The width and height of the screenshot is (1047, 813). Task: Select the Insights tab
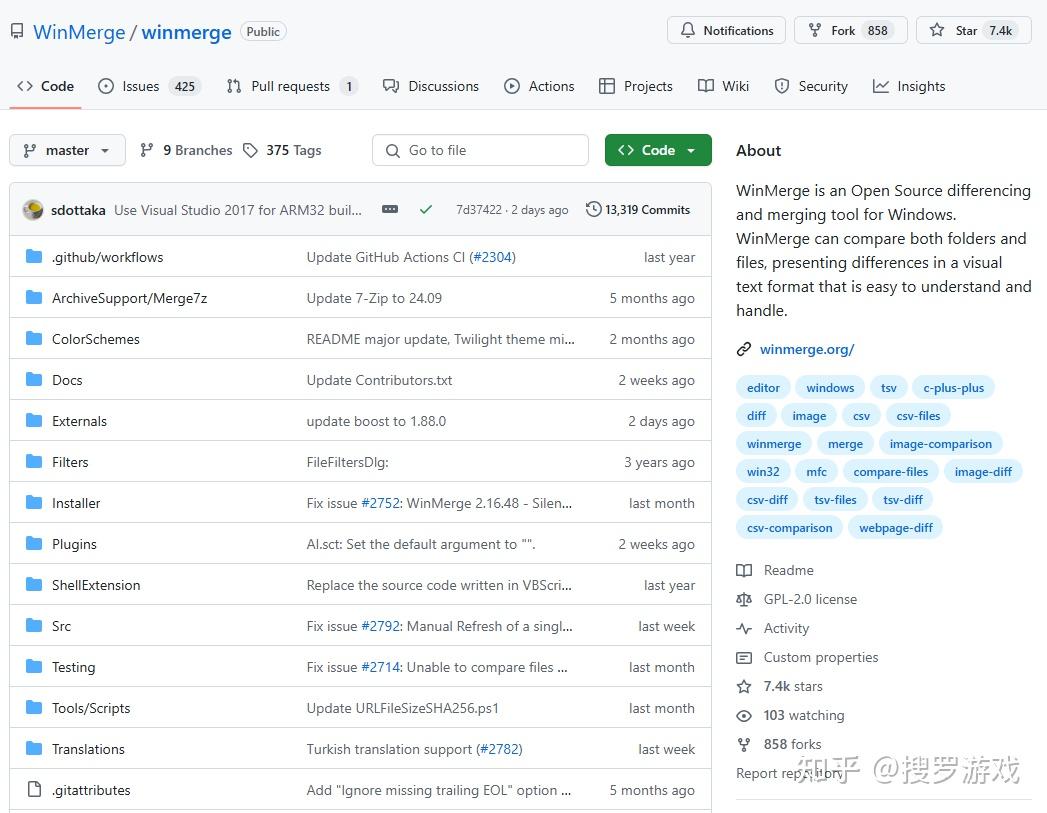[909, 86]
